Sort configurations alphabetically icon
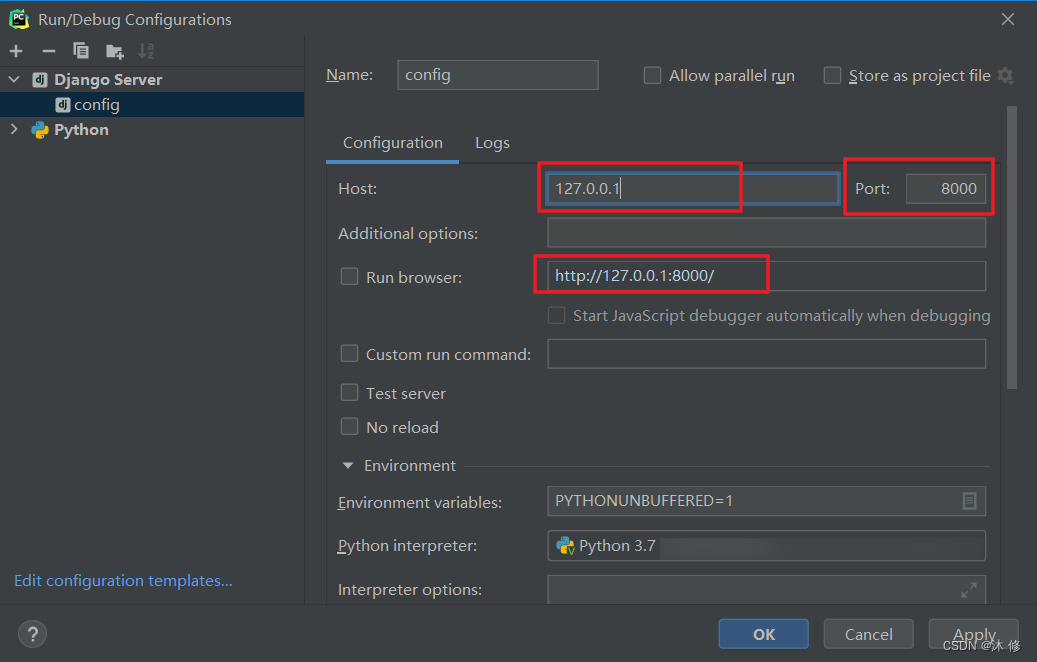This screenshot has height=662, width=1037. point(145,51)
